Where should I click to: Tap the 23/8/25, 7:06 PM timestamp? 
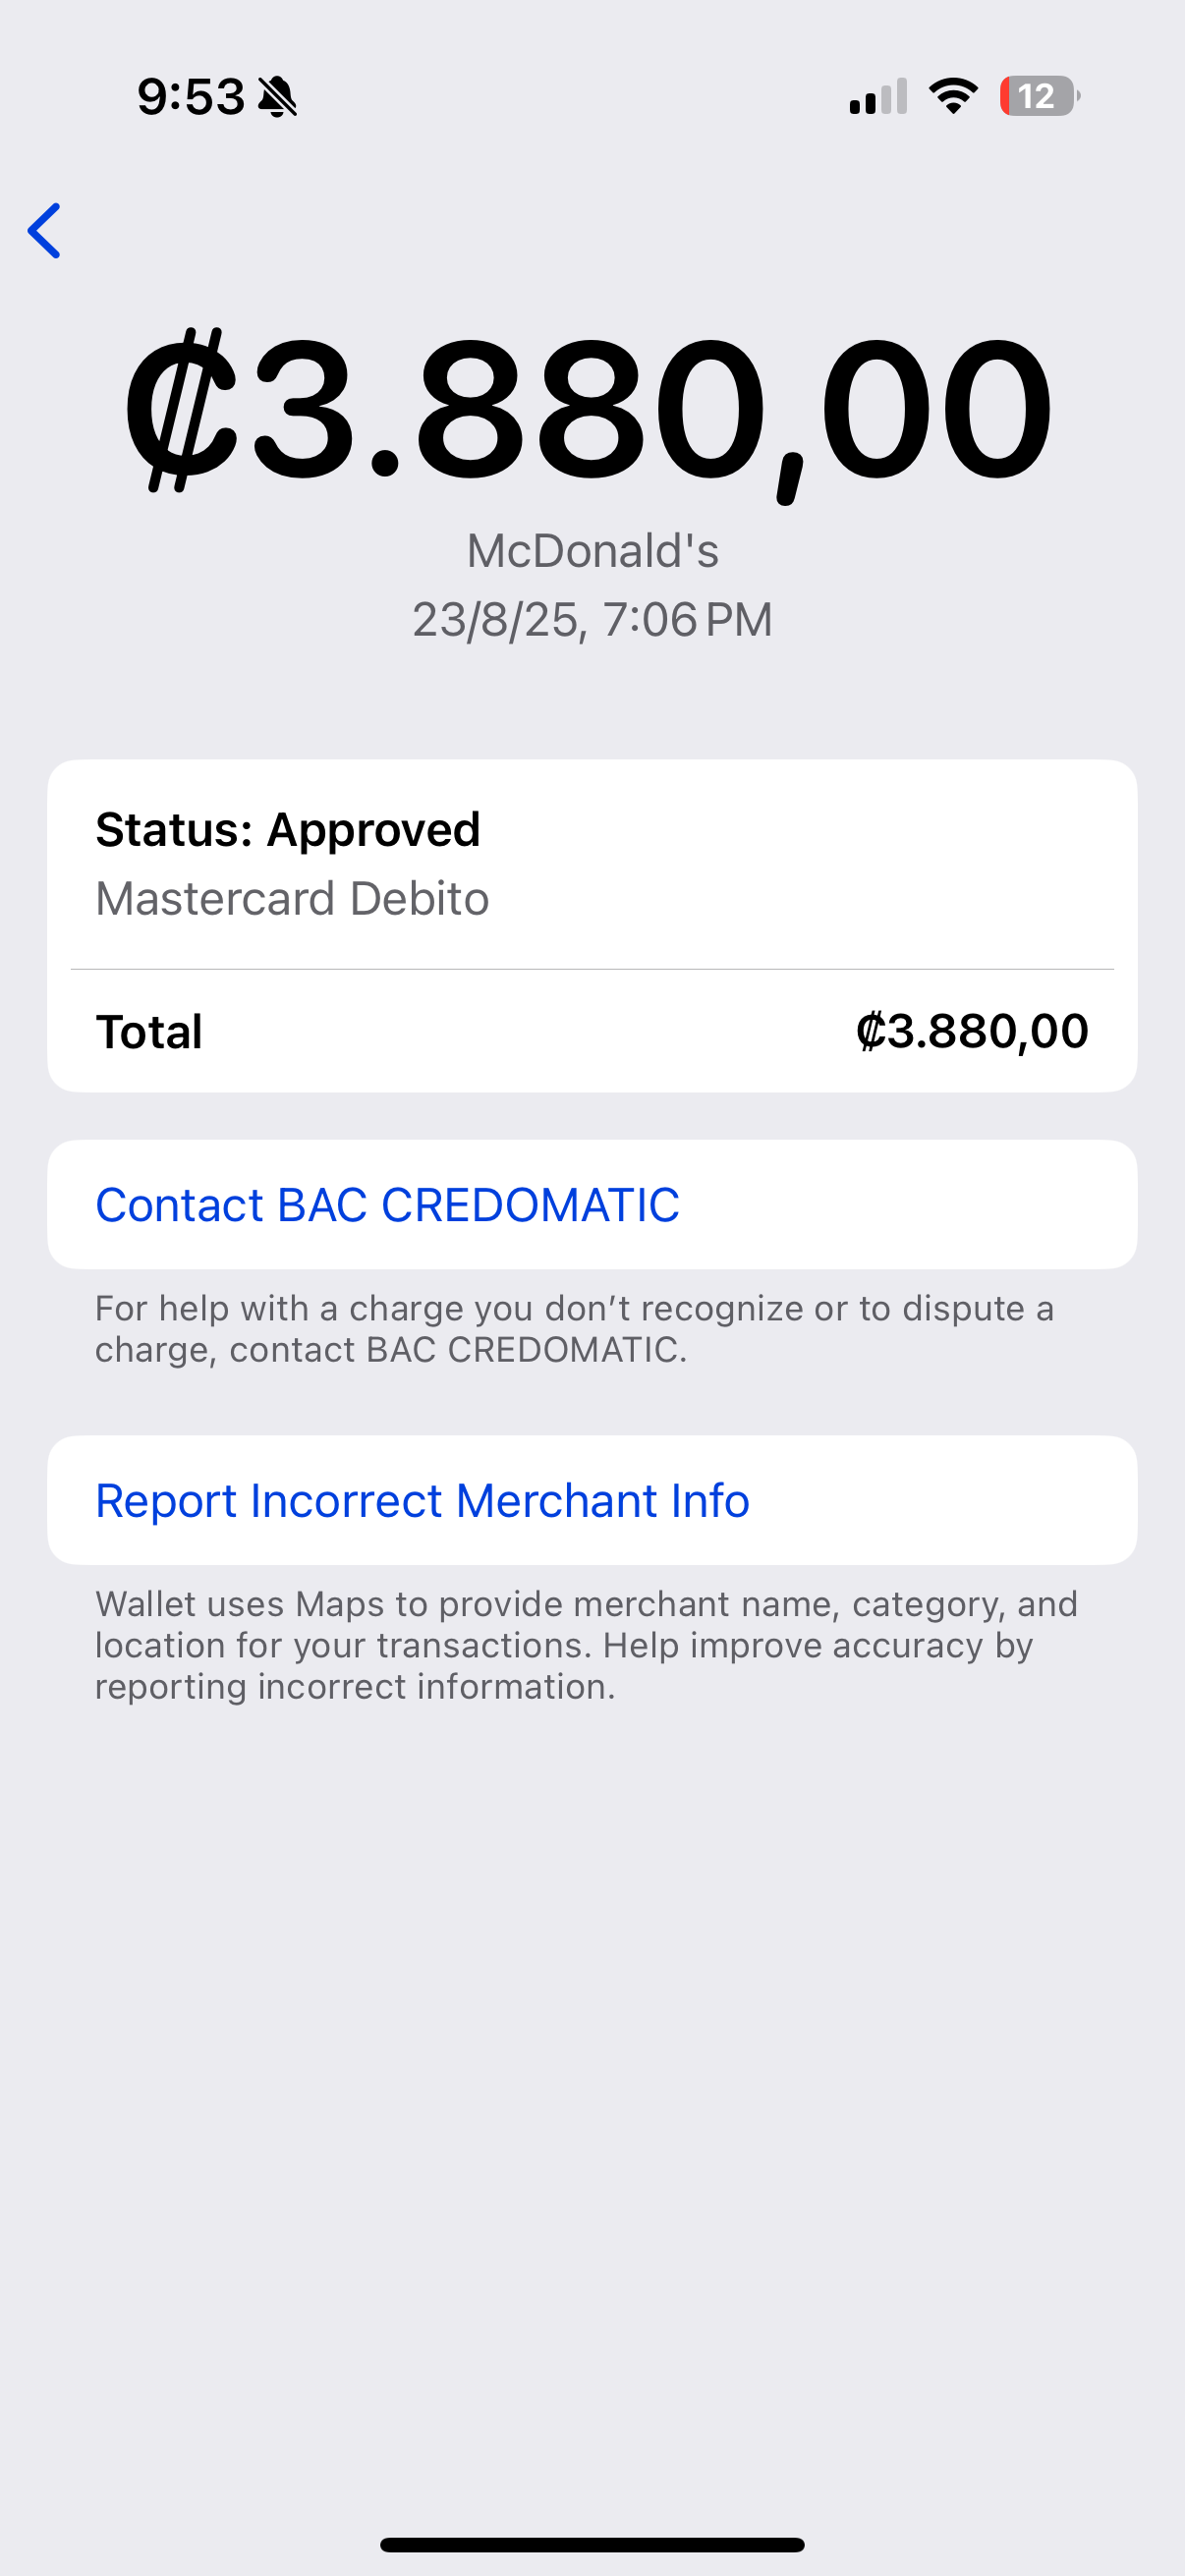tap(592, 620)
